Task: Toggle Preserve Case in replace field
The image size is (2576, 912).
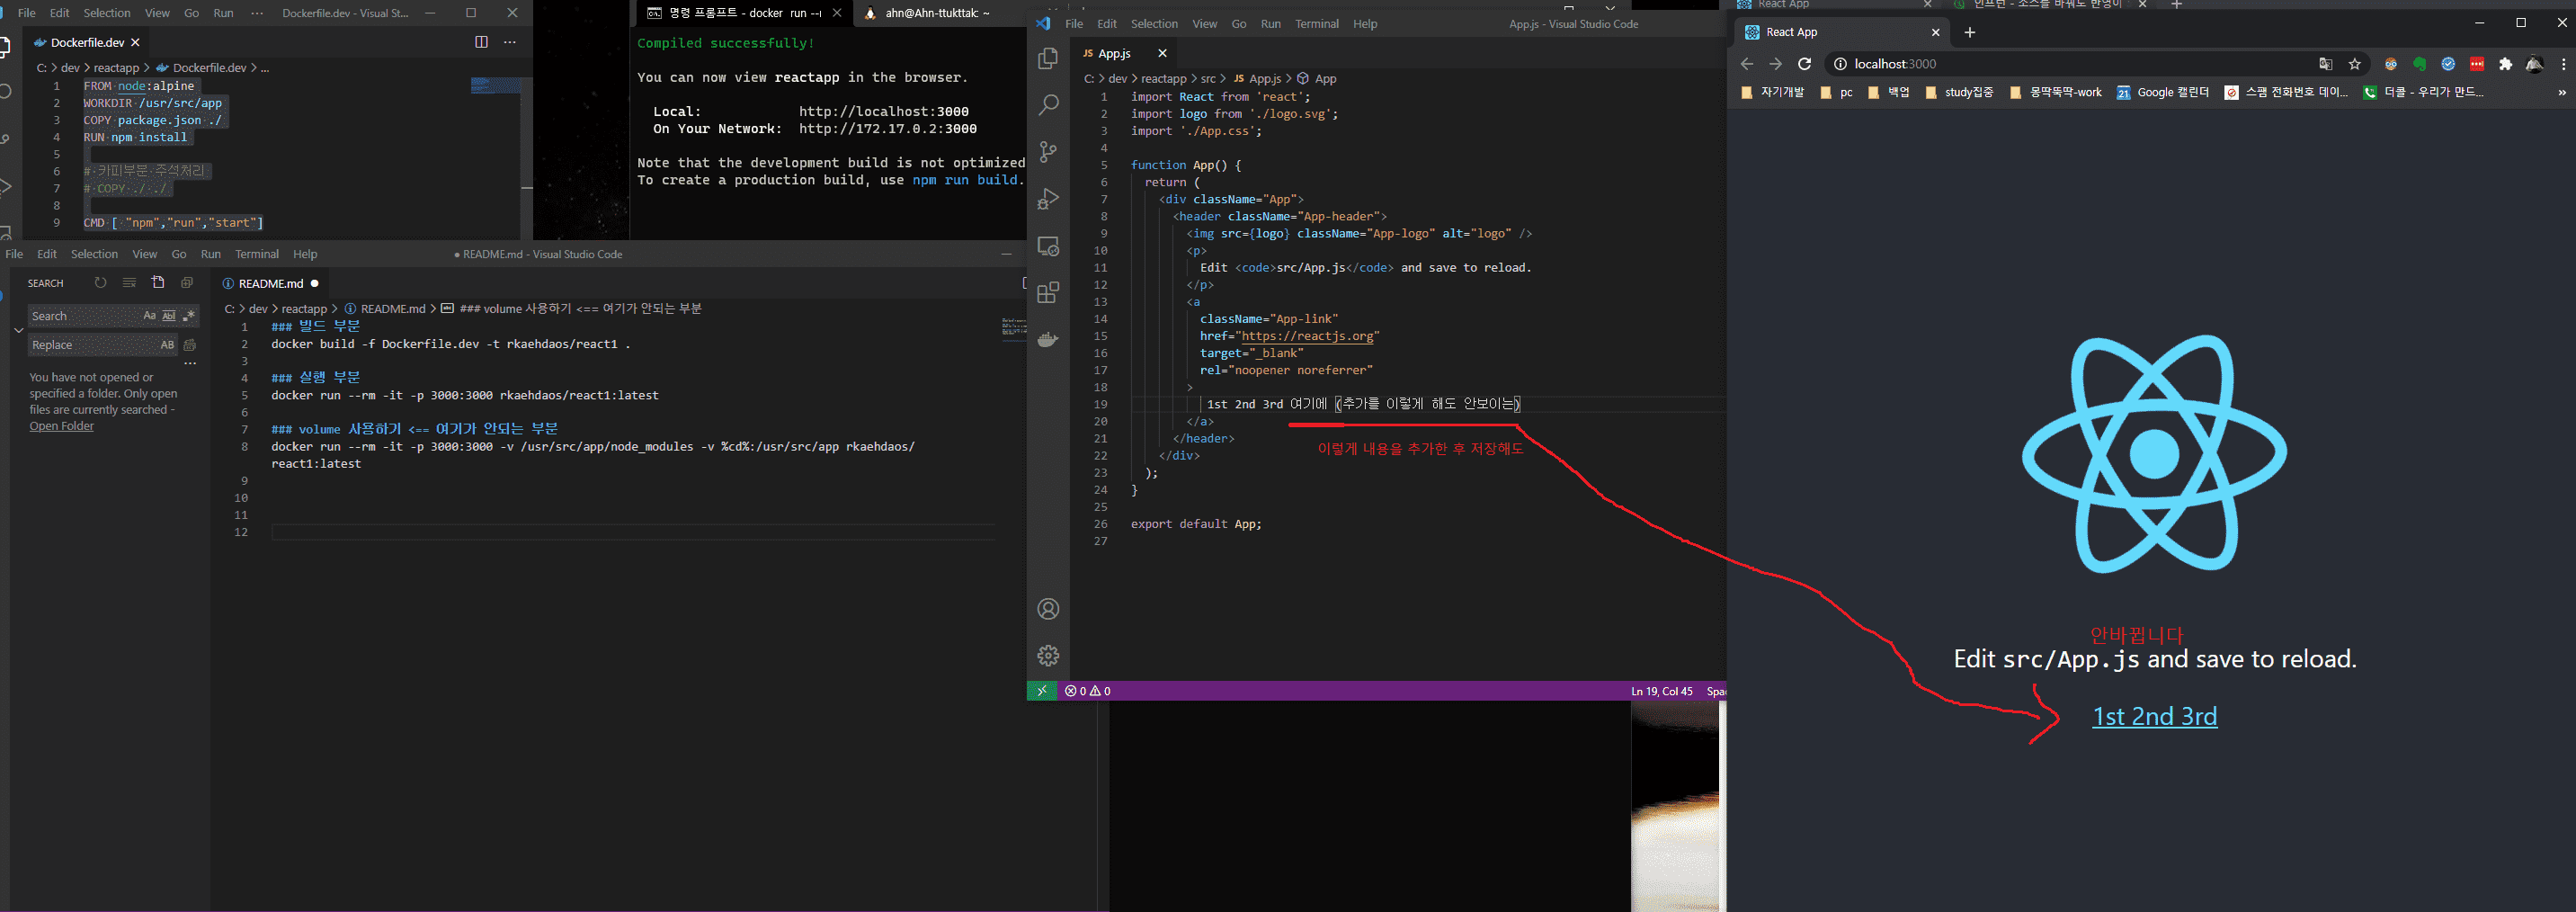Action: [x=167, y=345]
